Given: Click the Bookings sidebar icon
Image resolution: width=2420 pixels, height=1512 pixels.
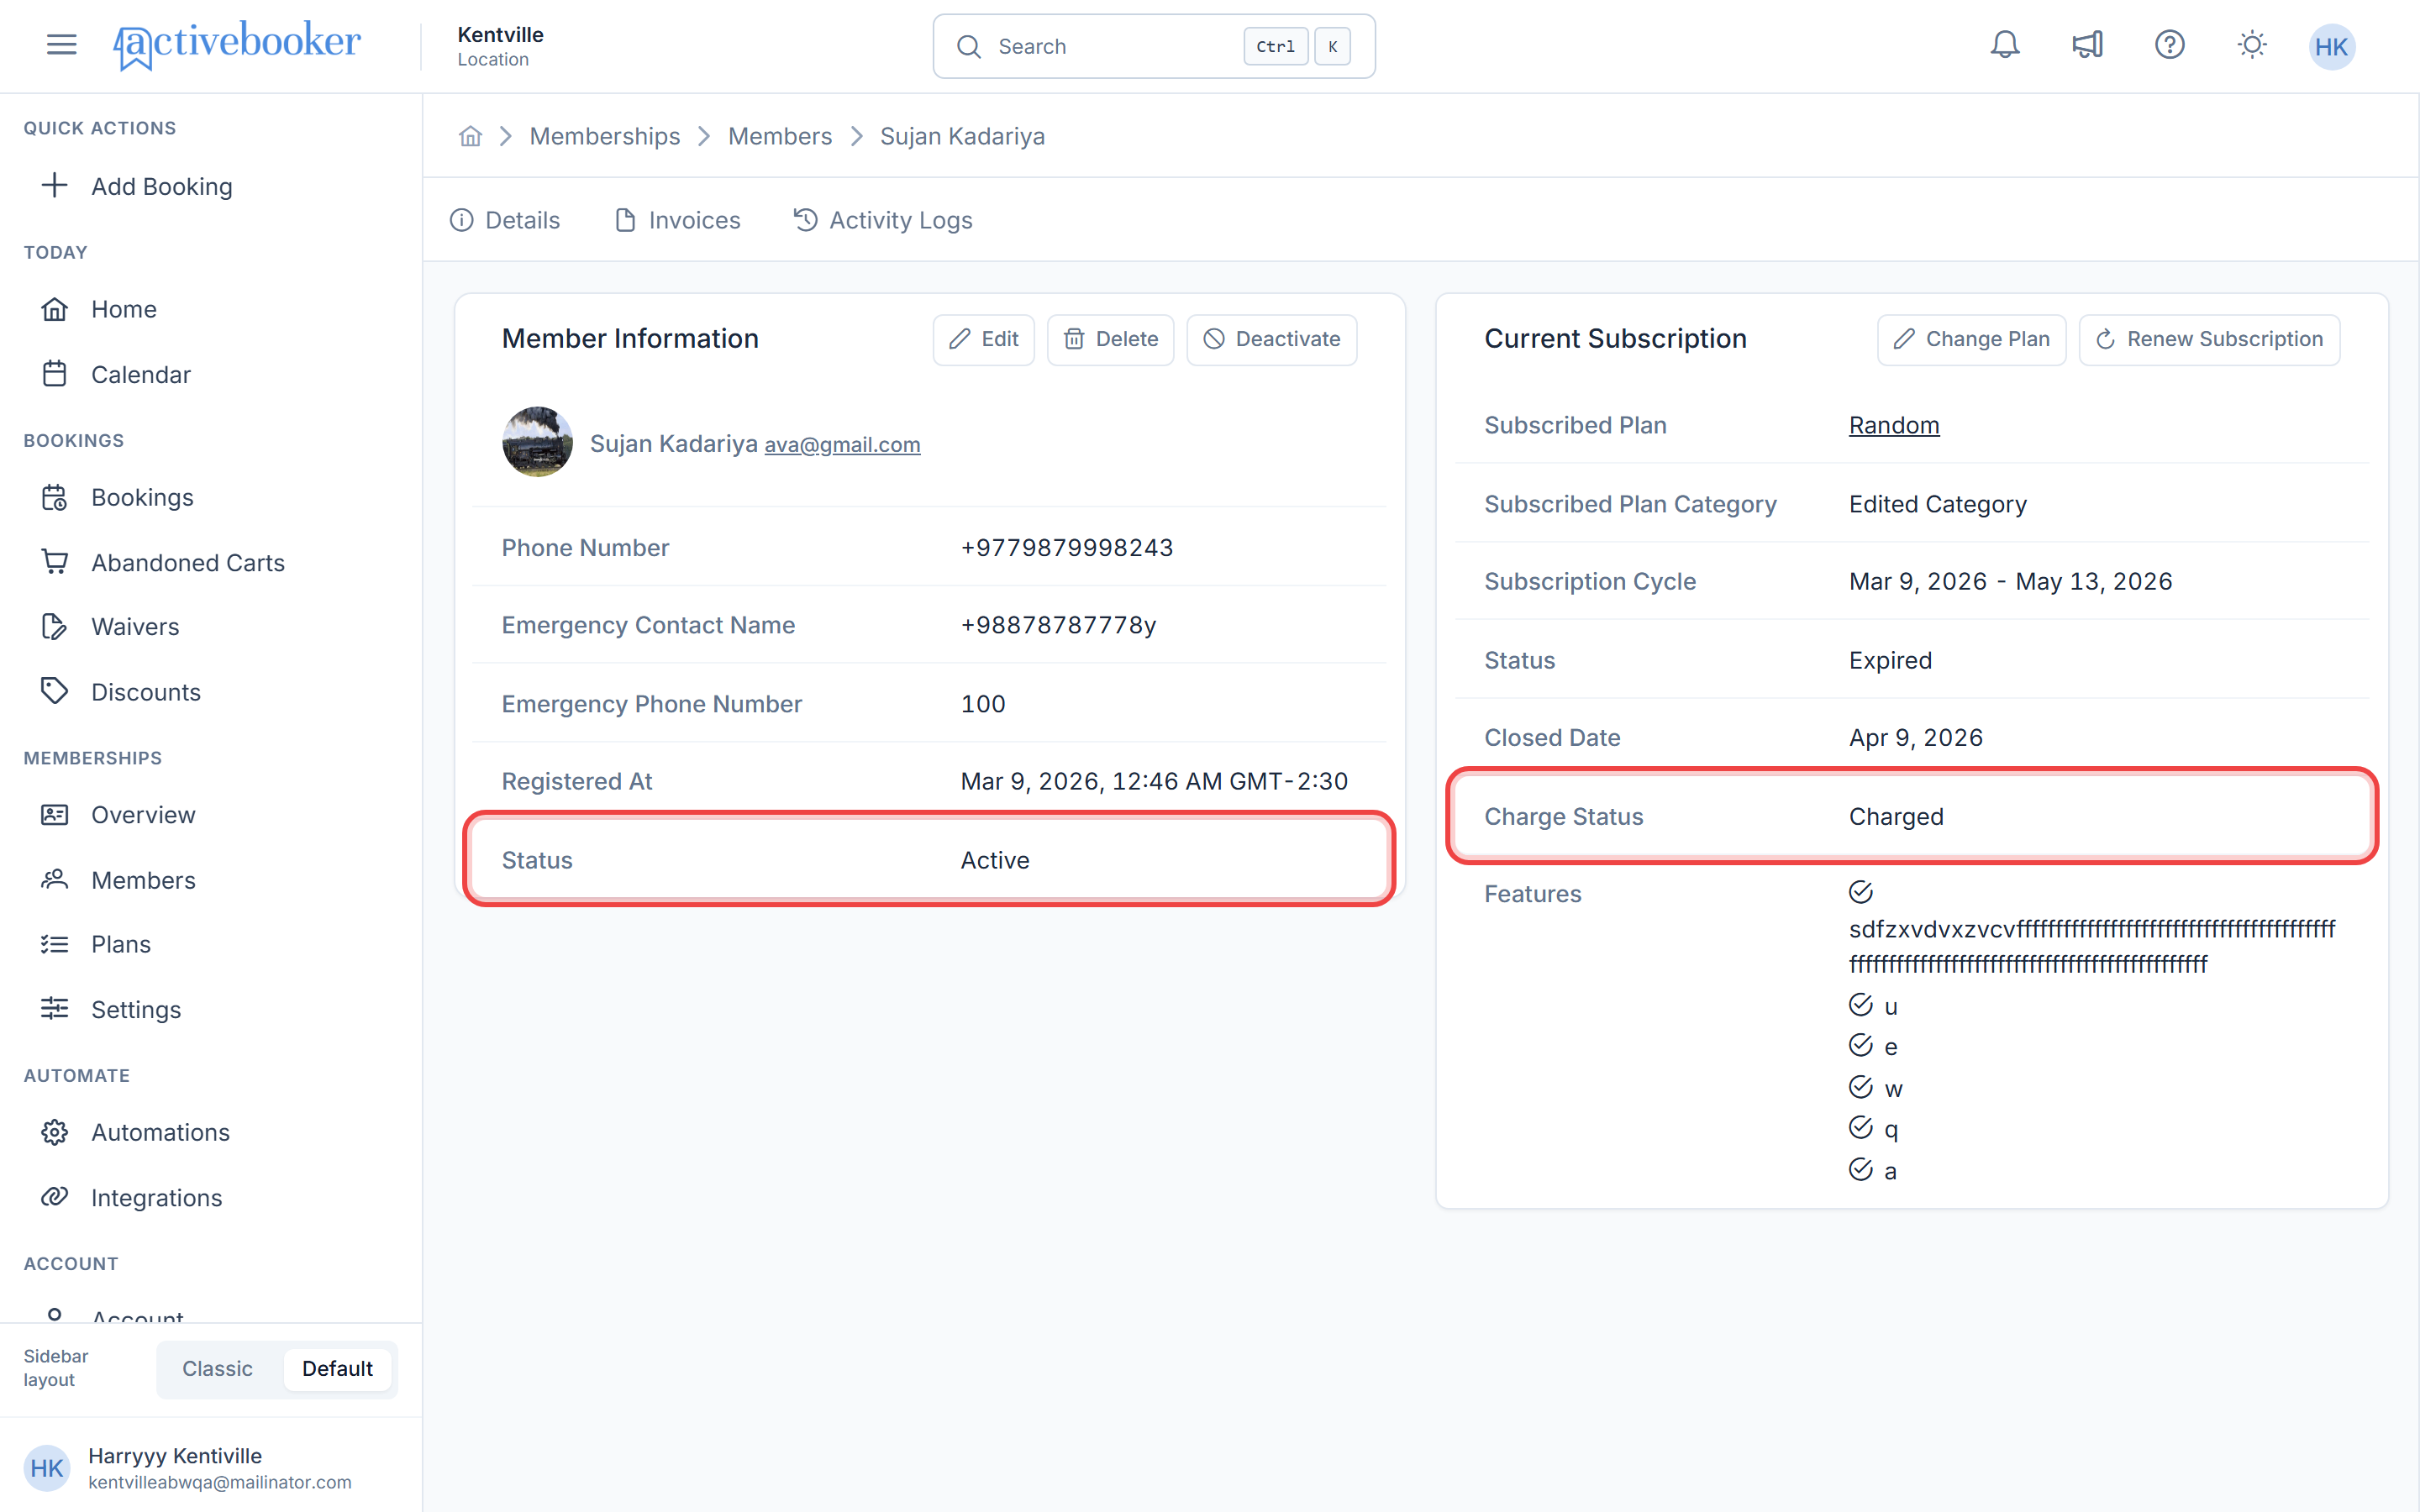Looking at the screenshot, I should [55, 497].
